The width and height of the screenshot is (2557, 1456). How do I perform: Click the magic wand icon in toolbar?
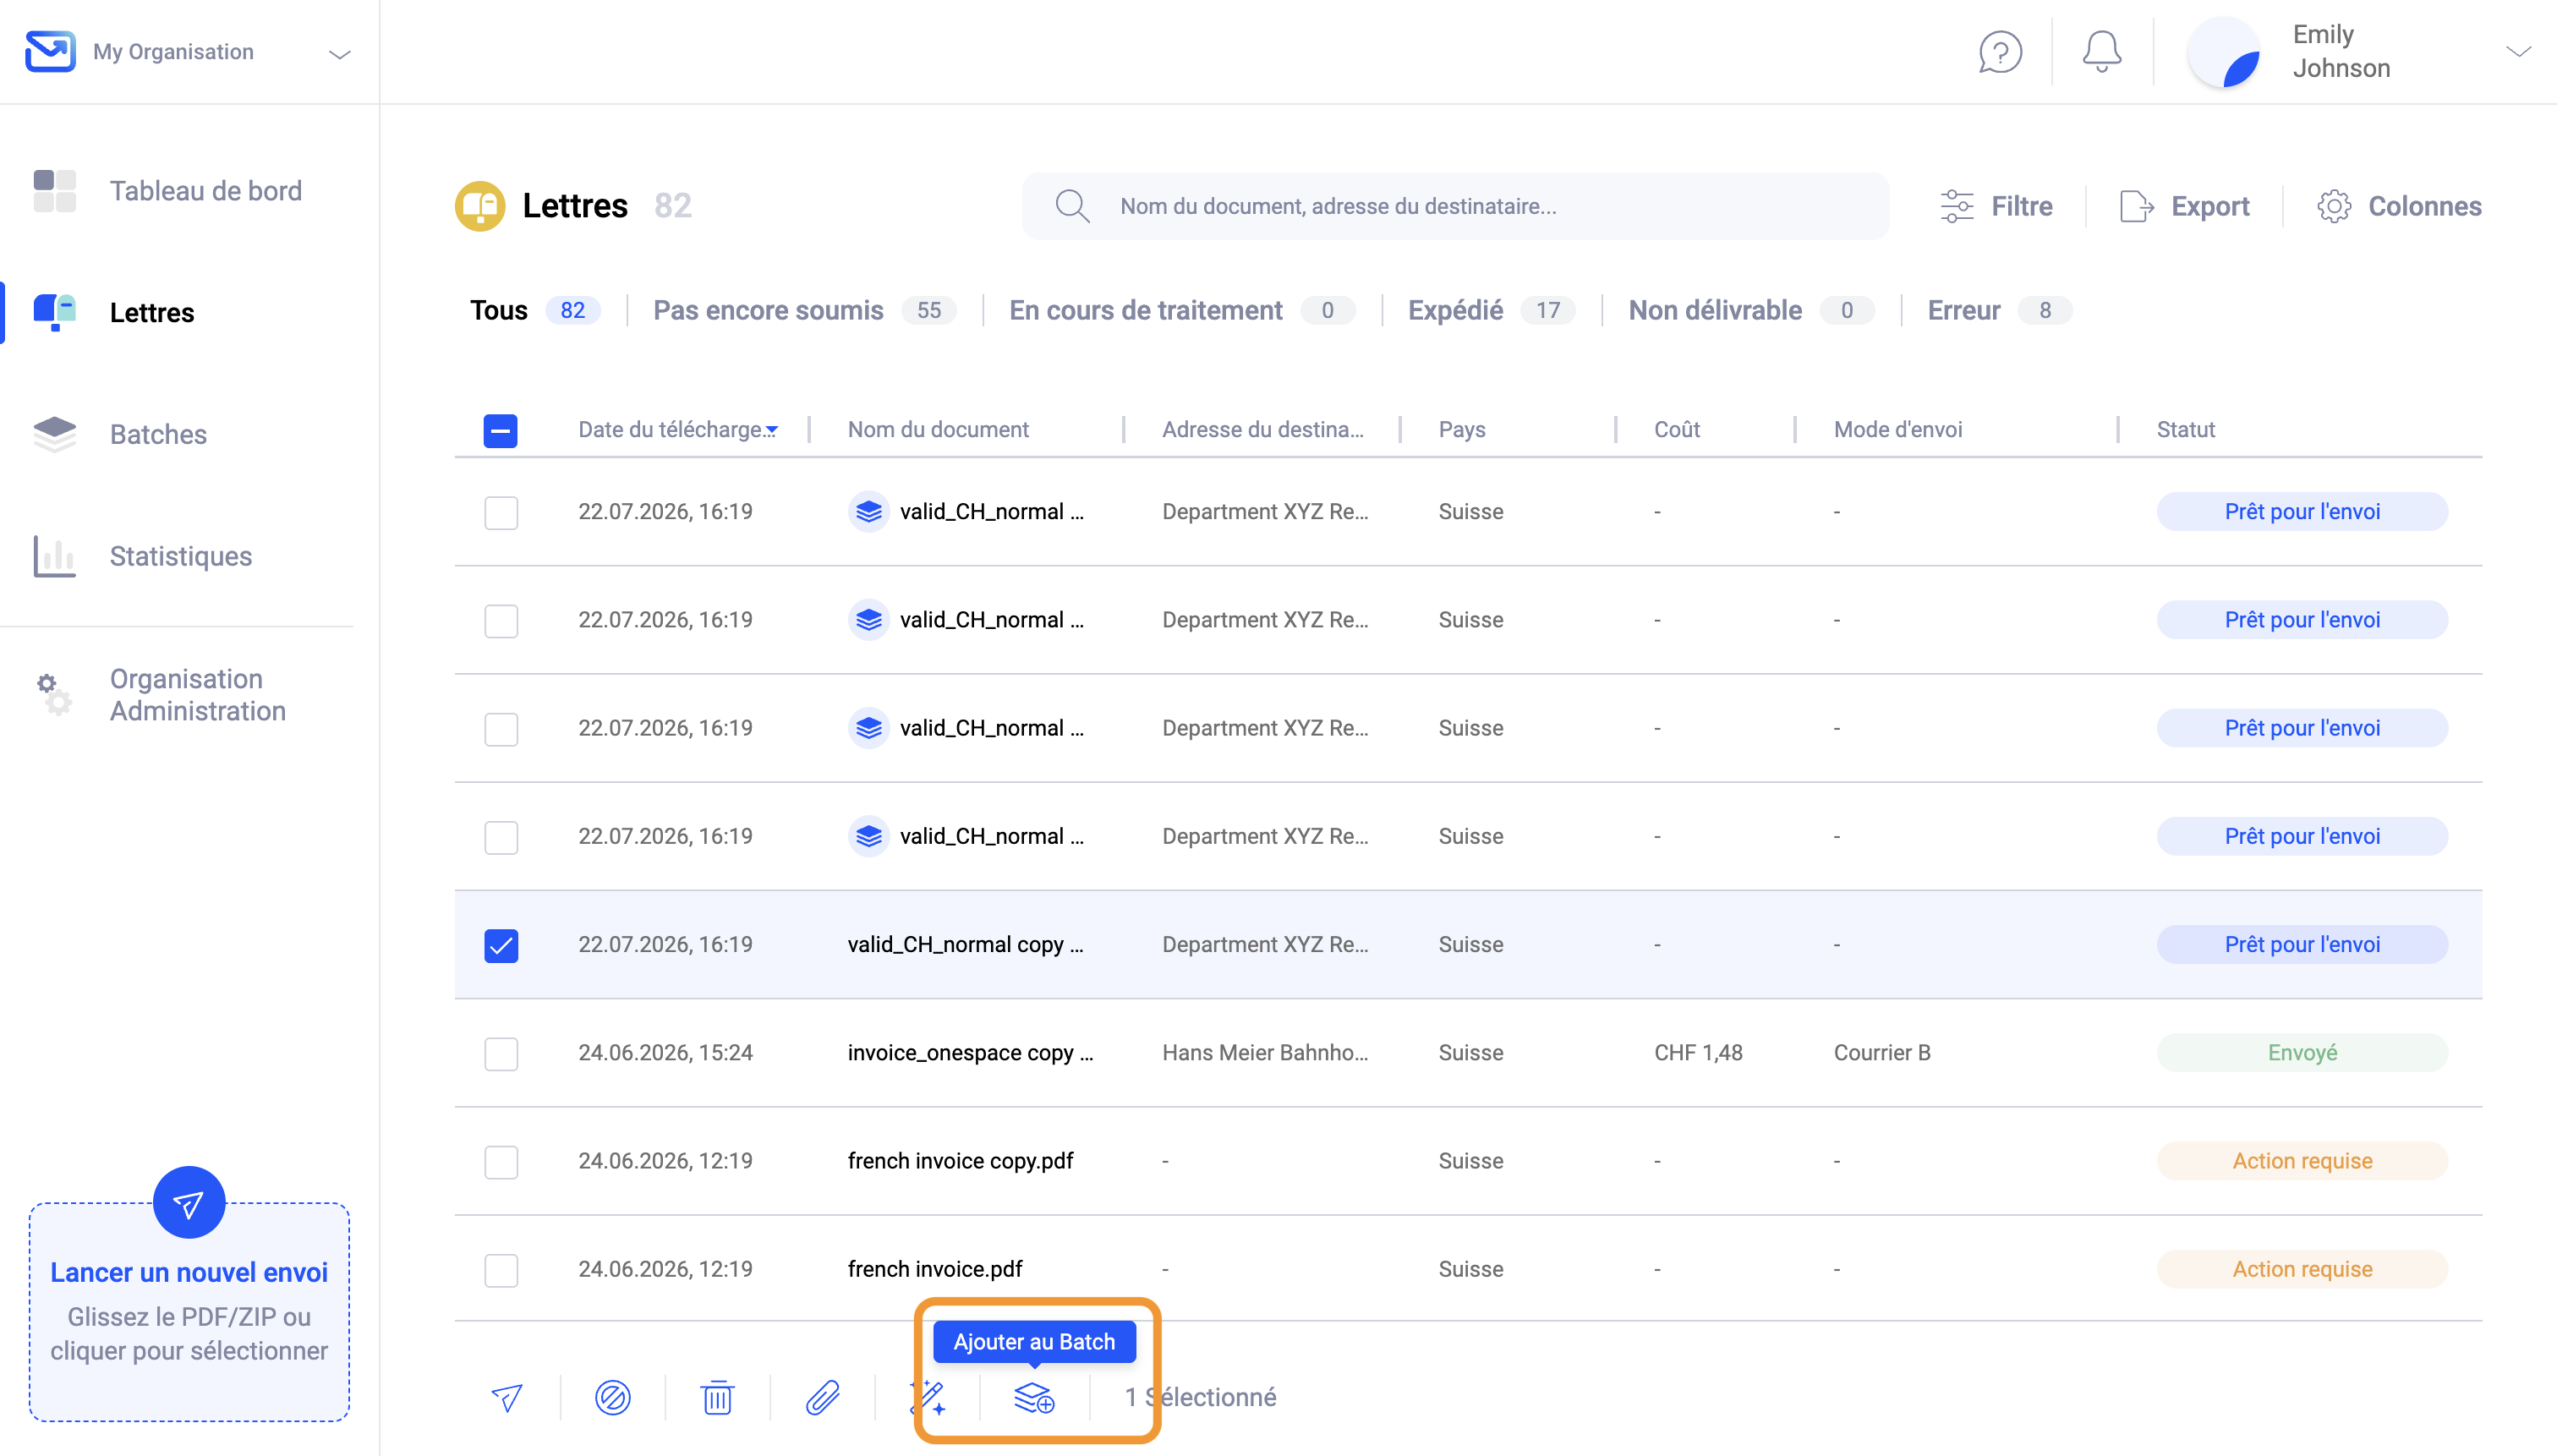928,1397
